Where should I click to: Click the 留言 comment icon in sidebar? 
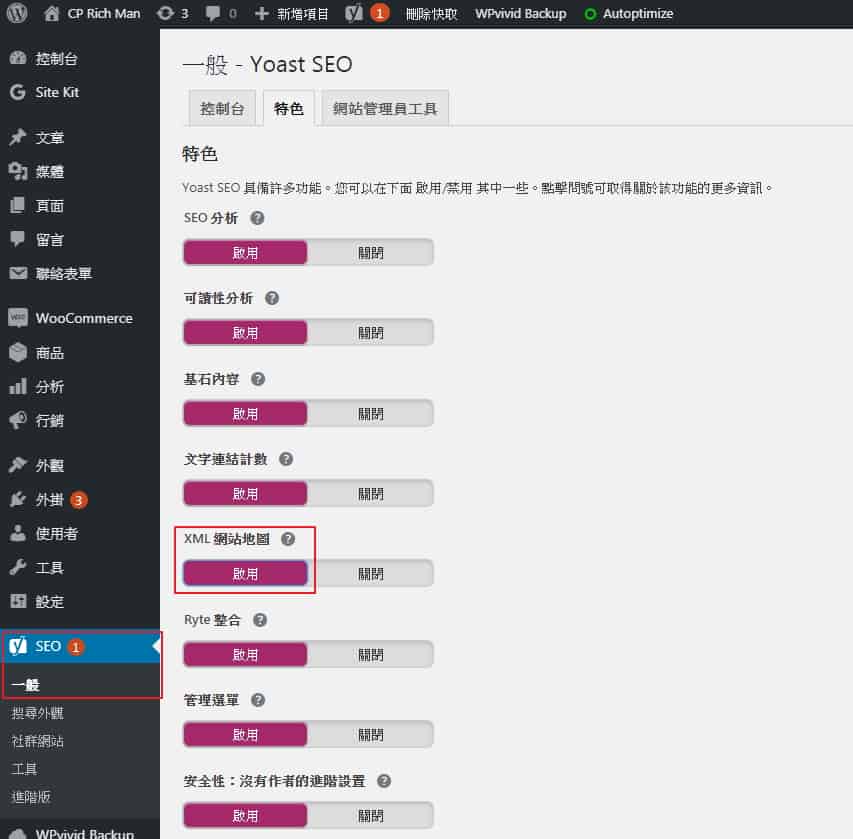coord(18,239)
